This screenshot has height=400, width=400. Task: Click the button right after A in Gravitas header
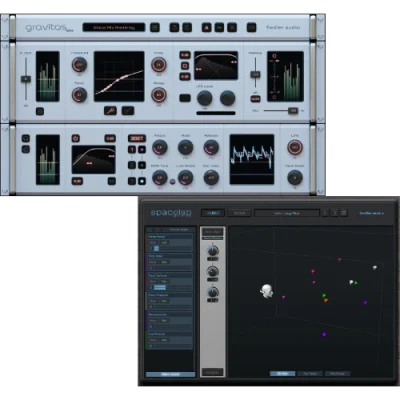pos(219,27)
